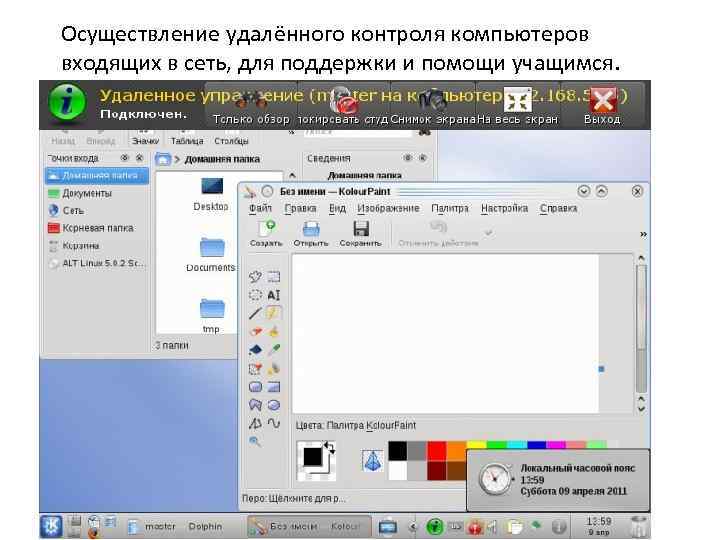The image size is (720, 540).
Task: Click the Сохранить floppy-disk toolbar button
Action: [x=360, y=234]
